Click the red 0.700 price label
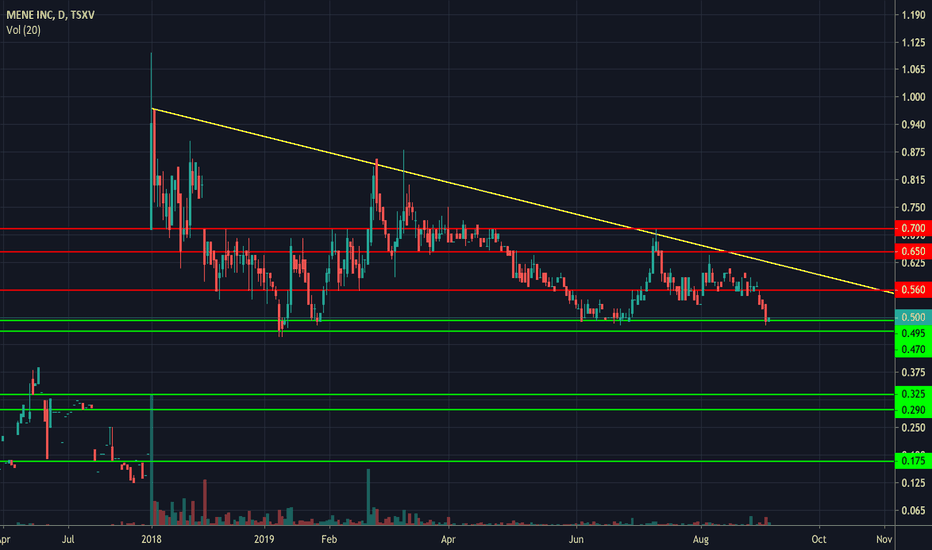This screenshot has width=932, height=550. [913, 228]
